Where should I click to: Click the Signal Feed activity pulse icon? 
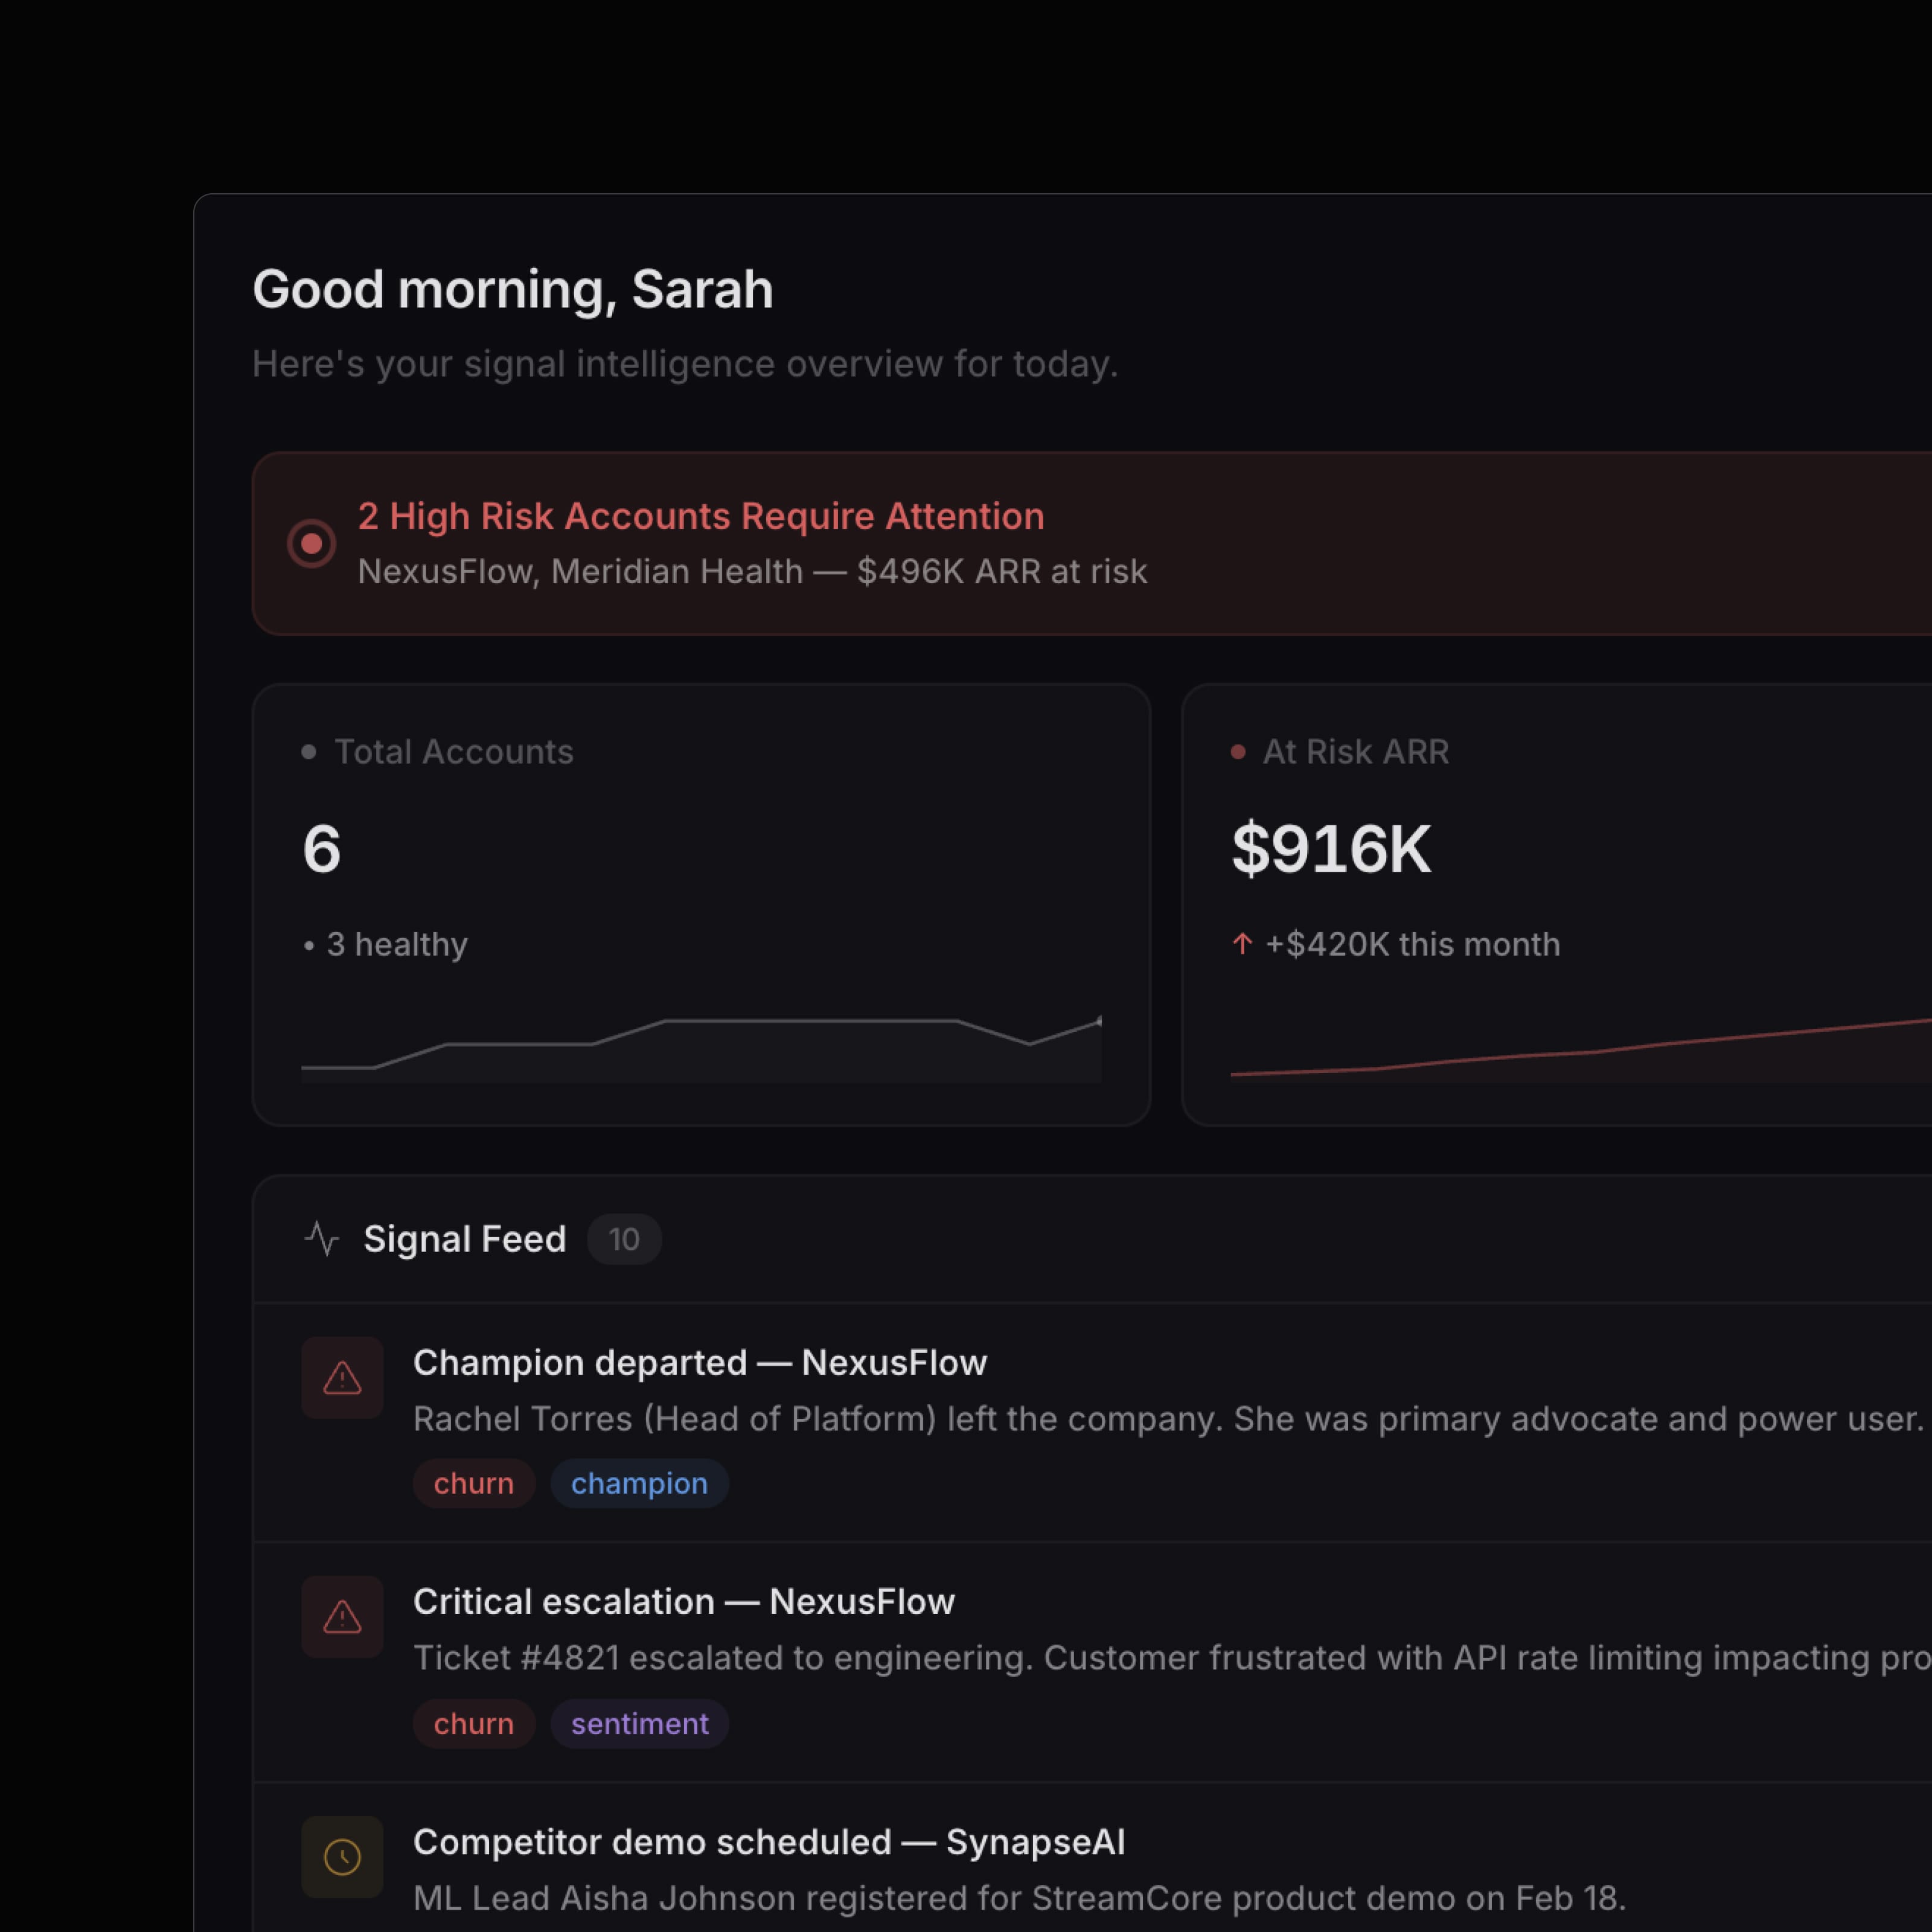(x=322, y=1239)
